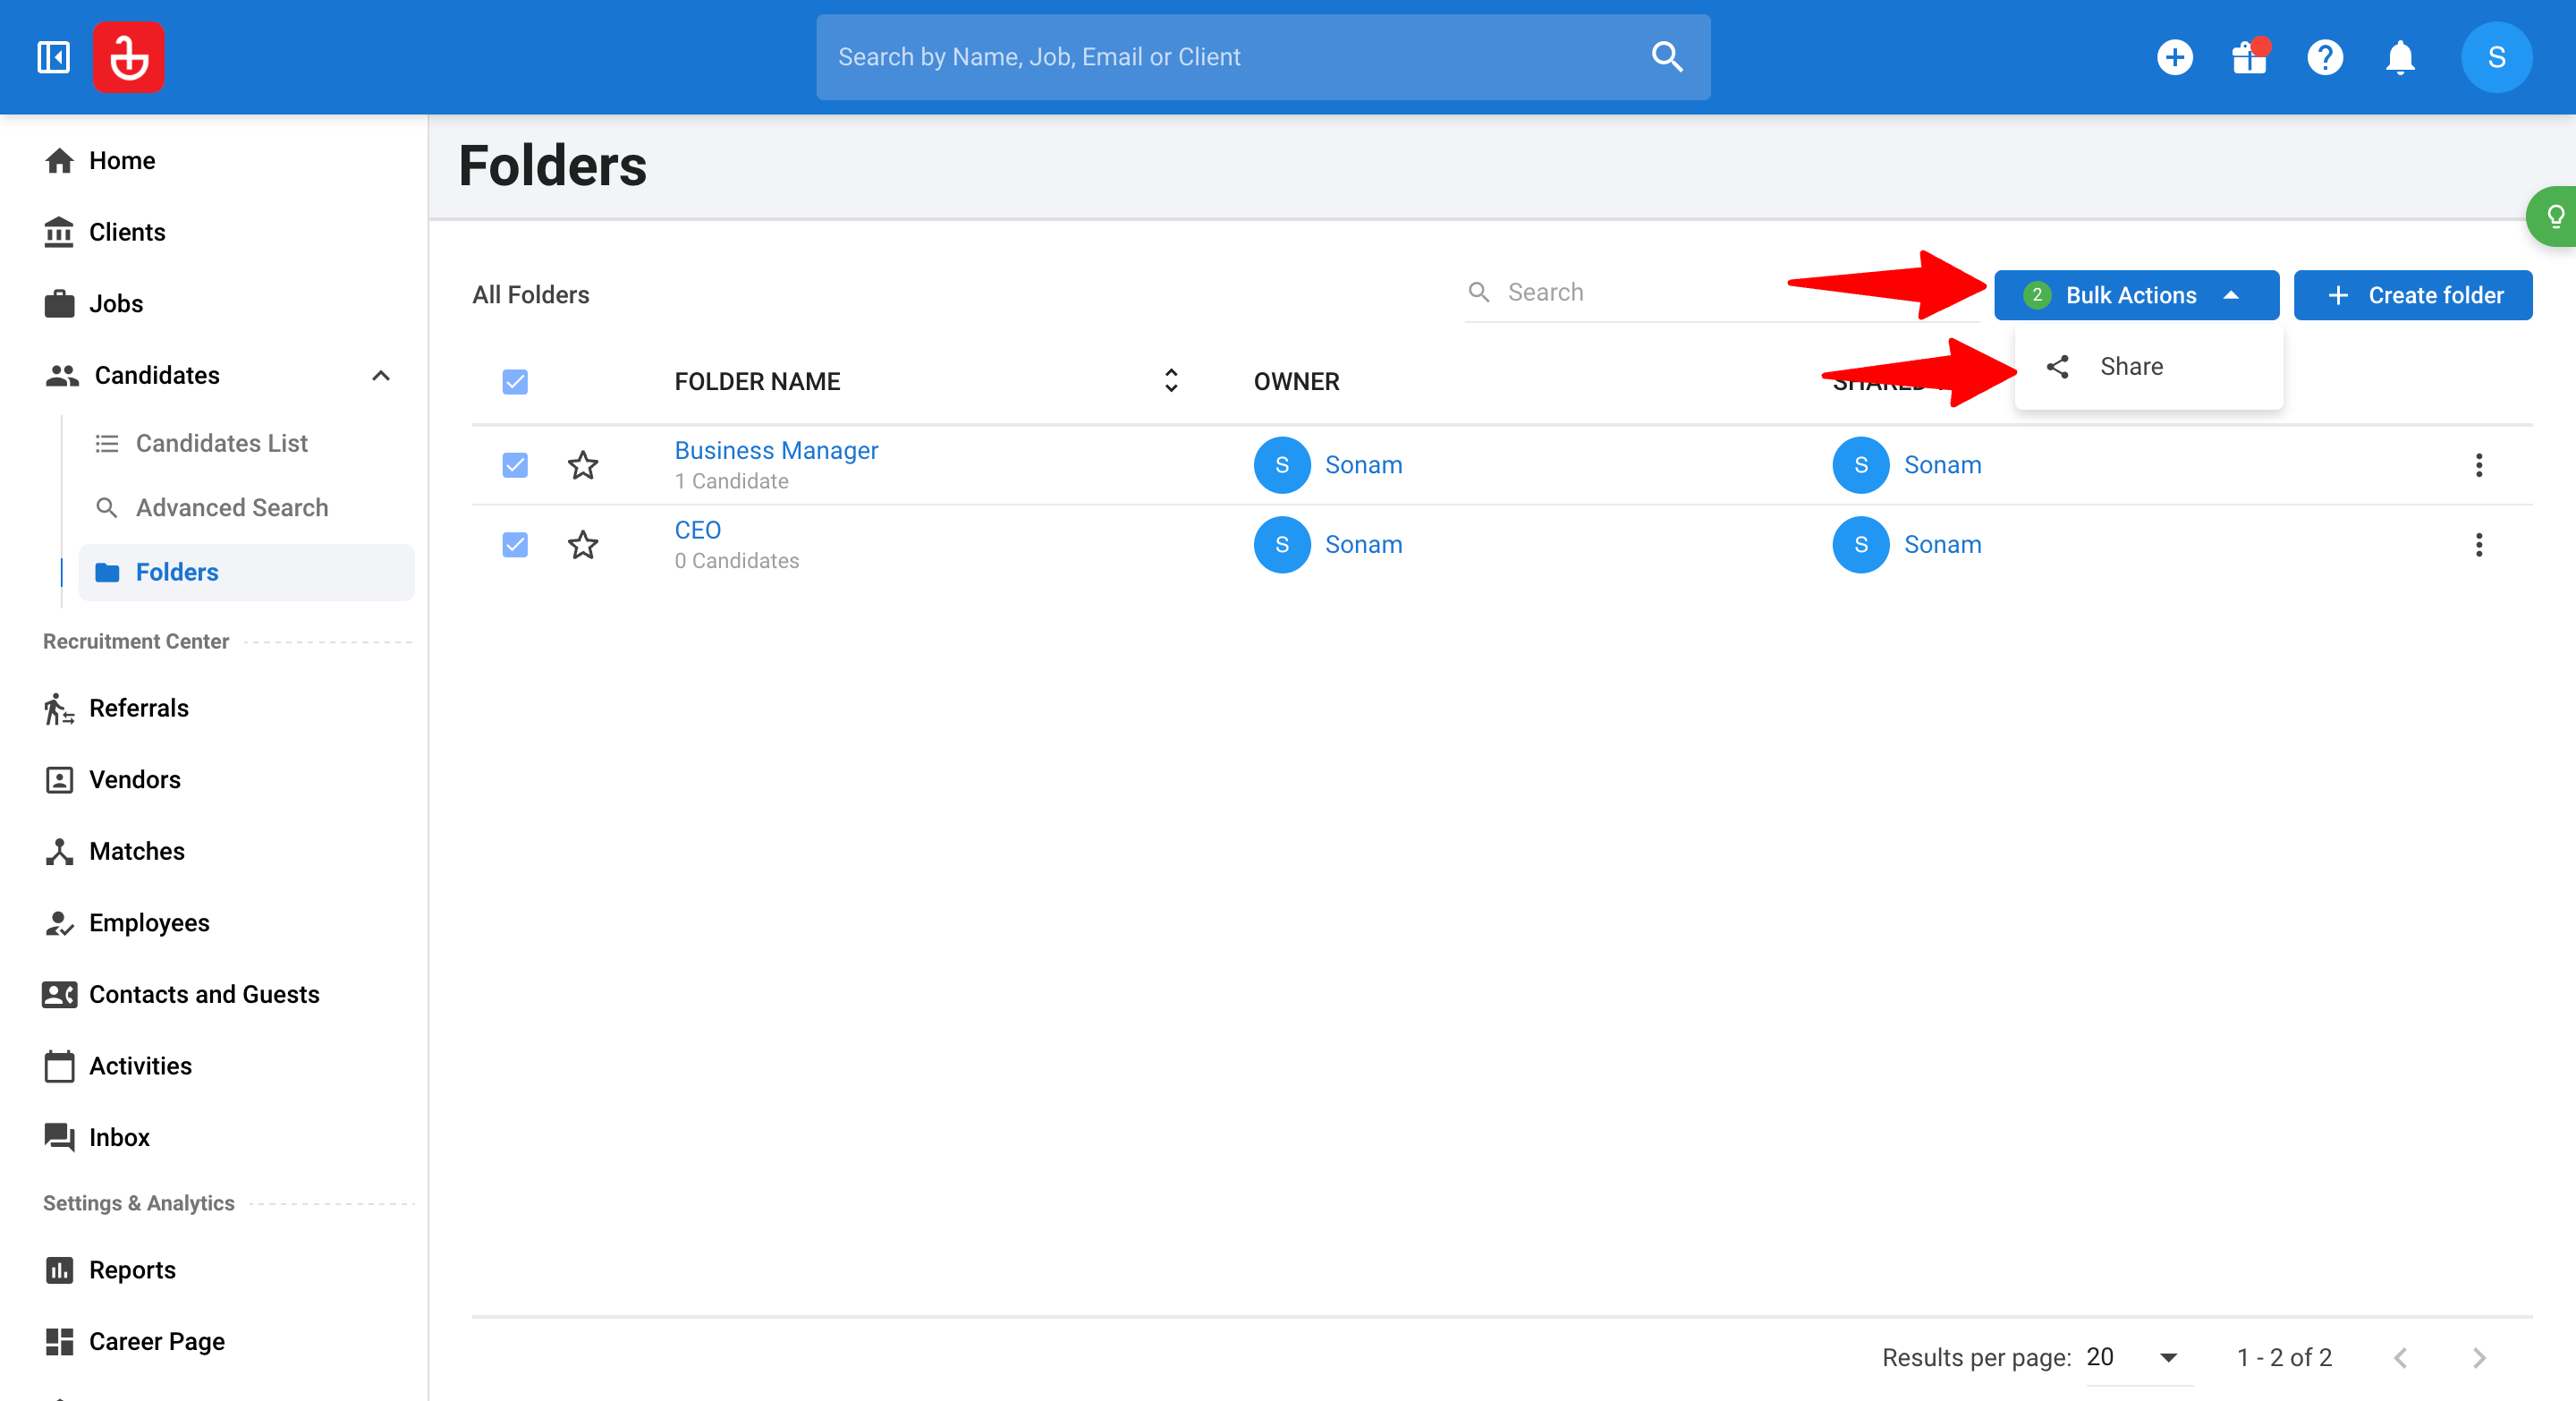The height and width of the screenshot is (1401, 2576).
Task: Open Jobs in sidebar
Action: click(116, 304)
